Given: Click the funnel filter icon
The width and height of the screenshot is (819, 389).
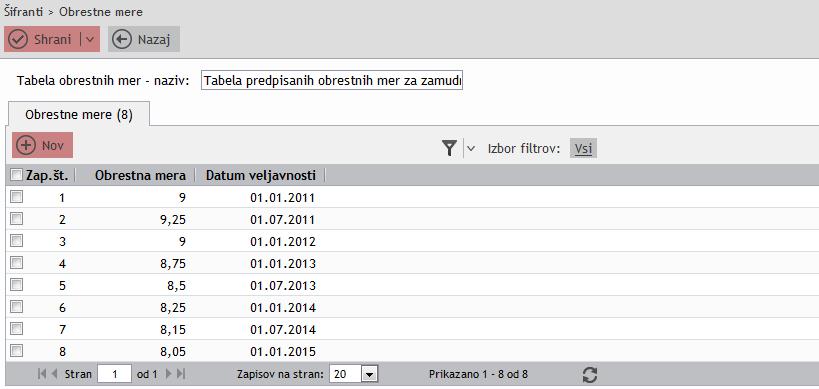Looking at the screenshot, I should [x=449, y=148].
